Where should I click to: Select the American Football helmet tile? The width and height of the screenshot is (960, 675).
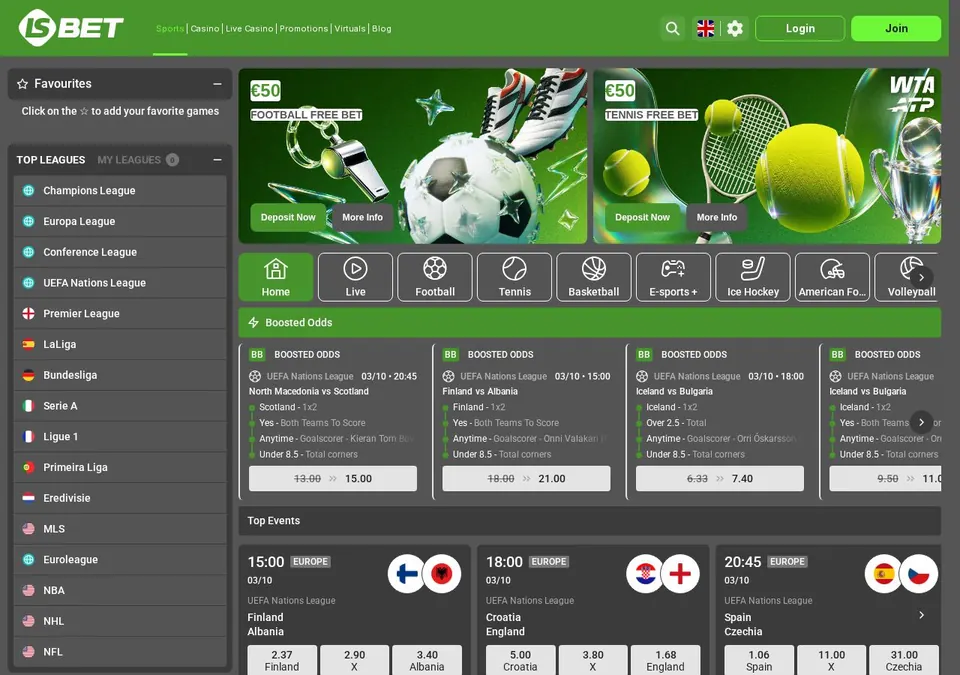point(832,277)
